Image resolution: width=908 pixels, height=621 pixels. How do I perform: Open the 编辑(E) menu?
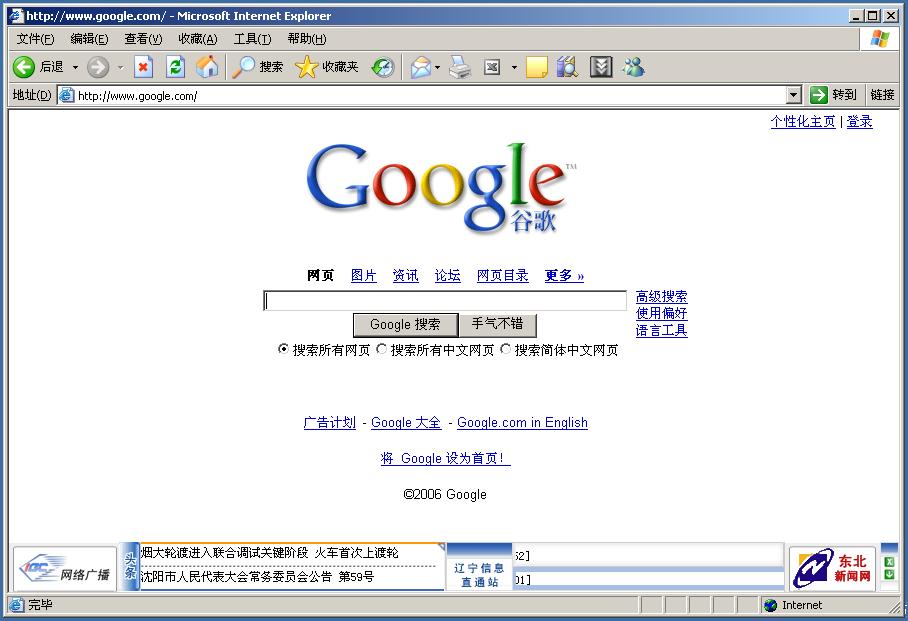click(89, 39)
